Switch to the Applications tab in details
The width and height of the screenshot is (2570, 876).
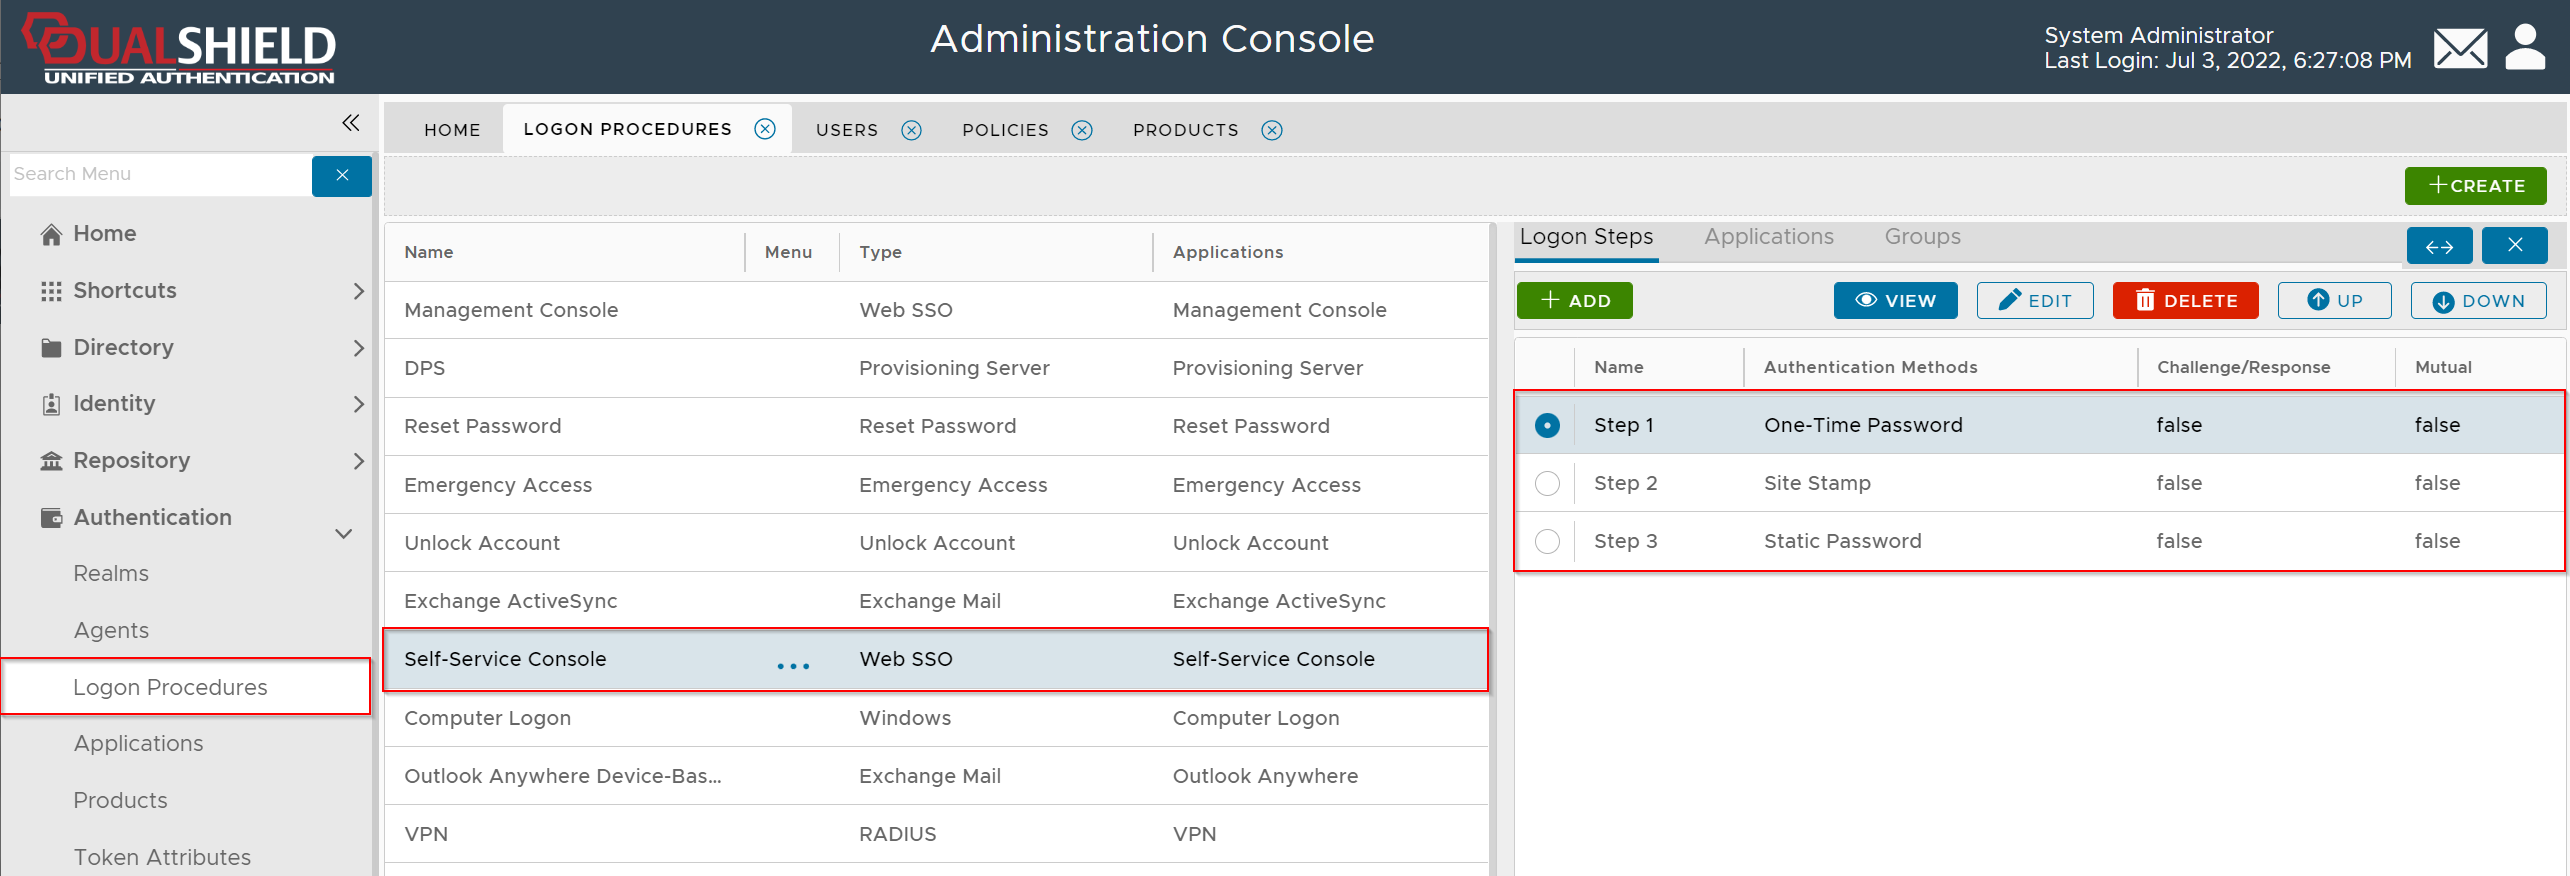tap(1768, 237)
